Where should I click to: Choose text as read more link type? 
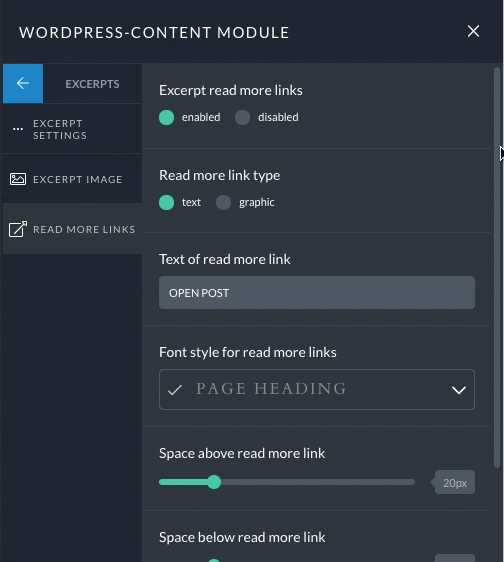[166, 203]
